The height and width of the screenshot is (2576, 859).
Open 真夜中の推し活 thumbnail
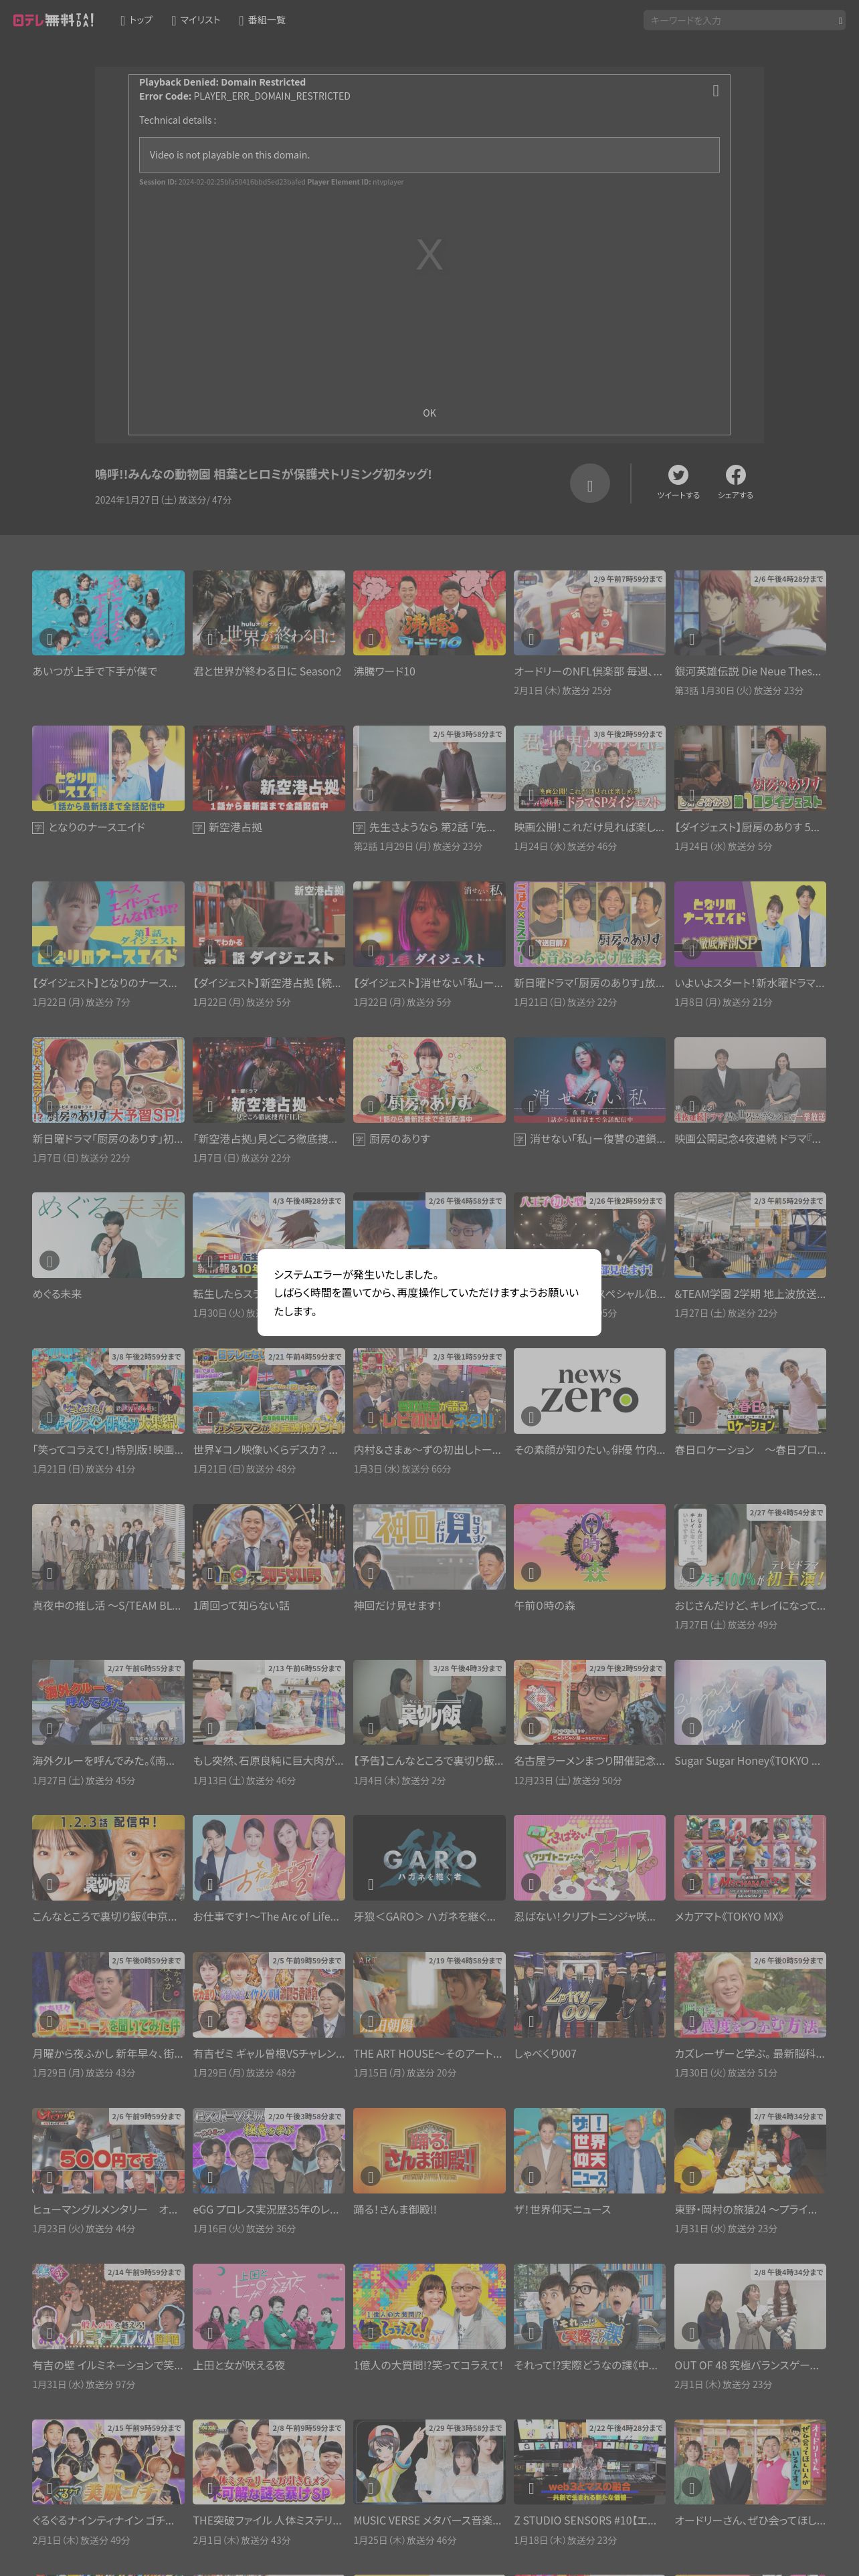point(108,1546)
